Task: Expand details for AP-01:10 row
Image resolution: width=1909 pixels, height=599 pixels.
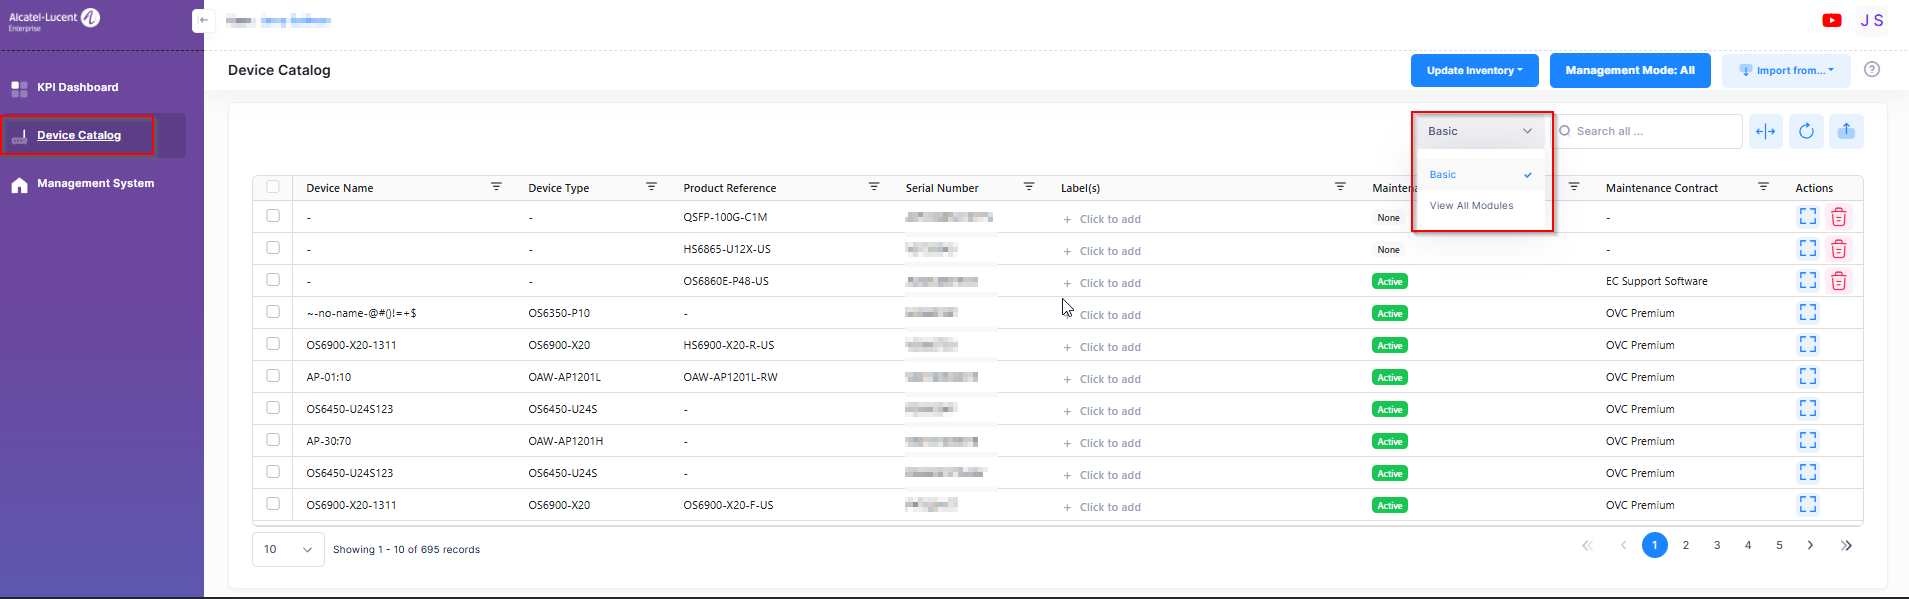Action: point(1807,377)
